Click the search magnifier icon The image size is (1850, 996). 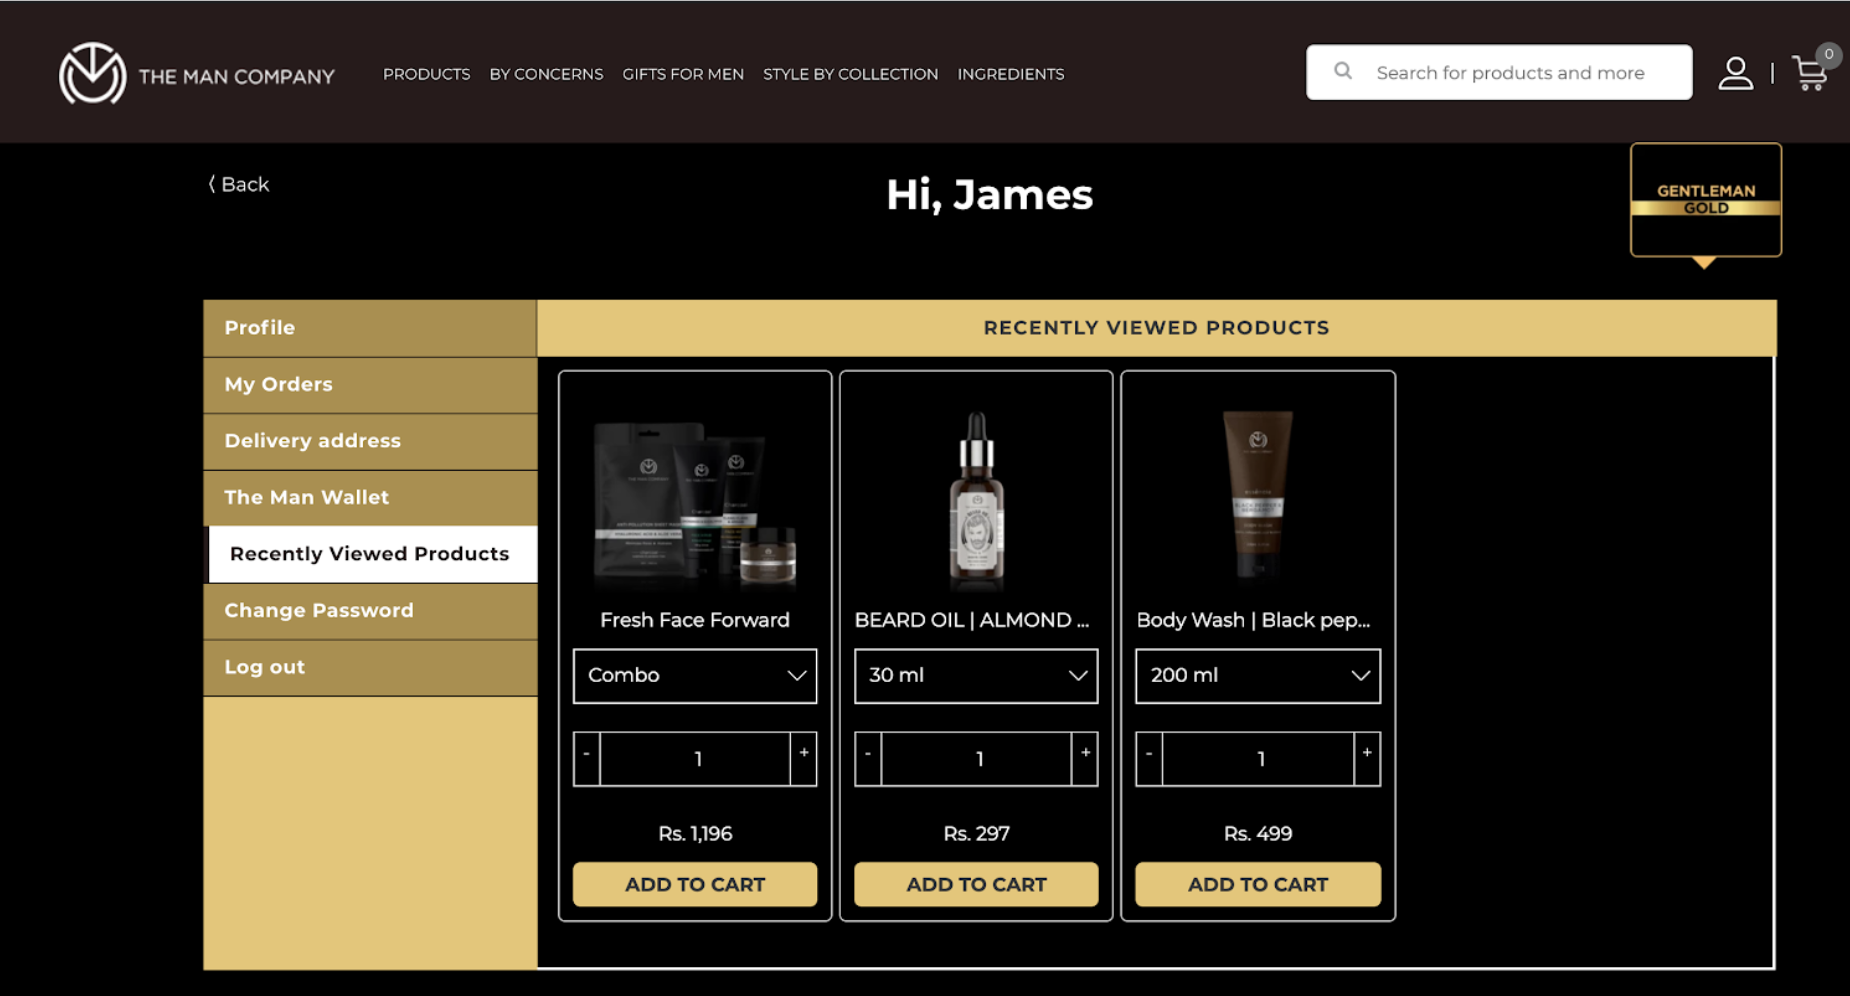click(1343, 71)
